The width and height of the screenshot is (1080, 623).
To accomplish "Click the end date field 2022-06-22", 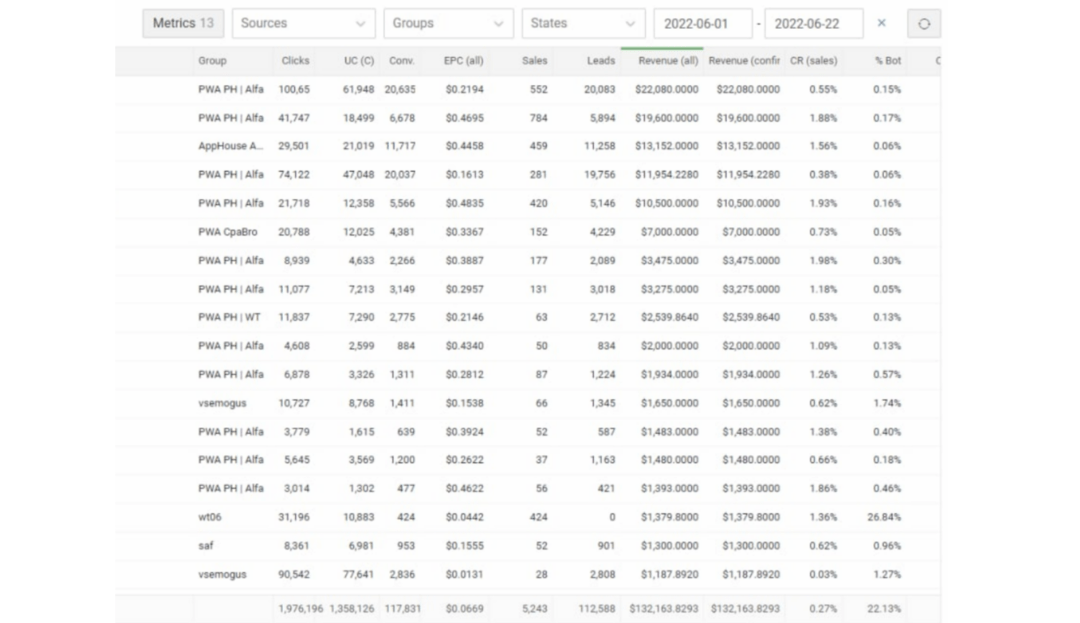I will (813, 23).
